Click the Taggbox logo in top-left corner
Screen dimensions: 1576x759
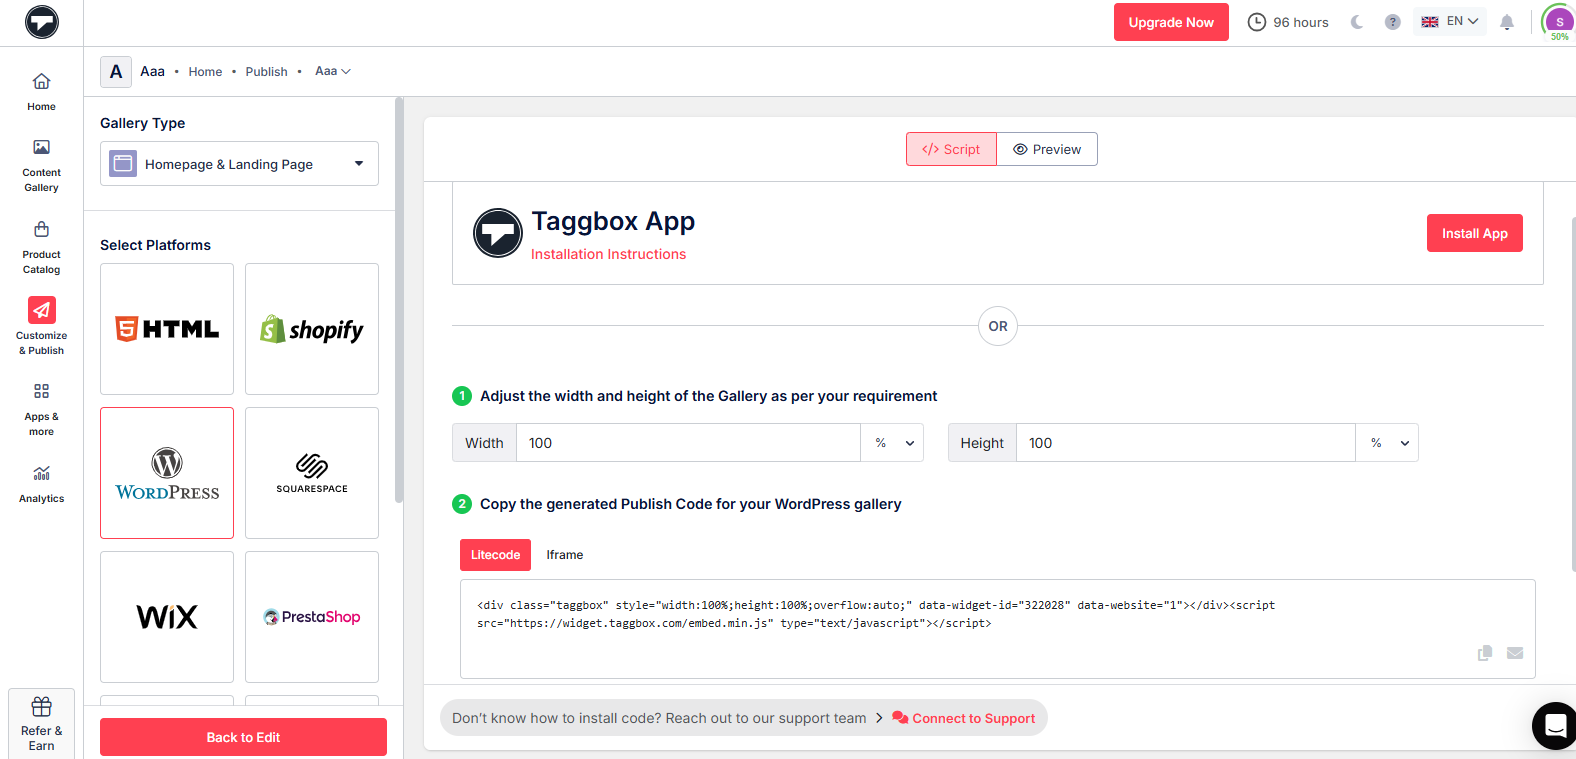tap(42, 22)
